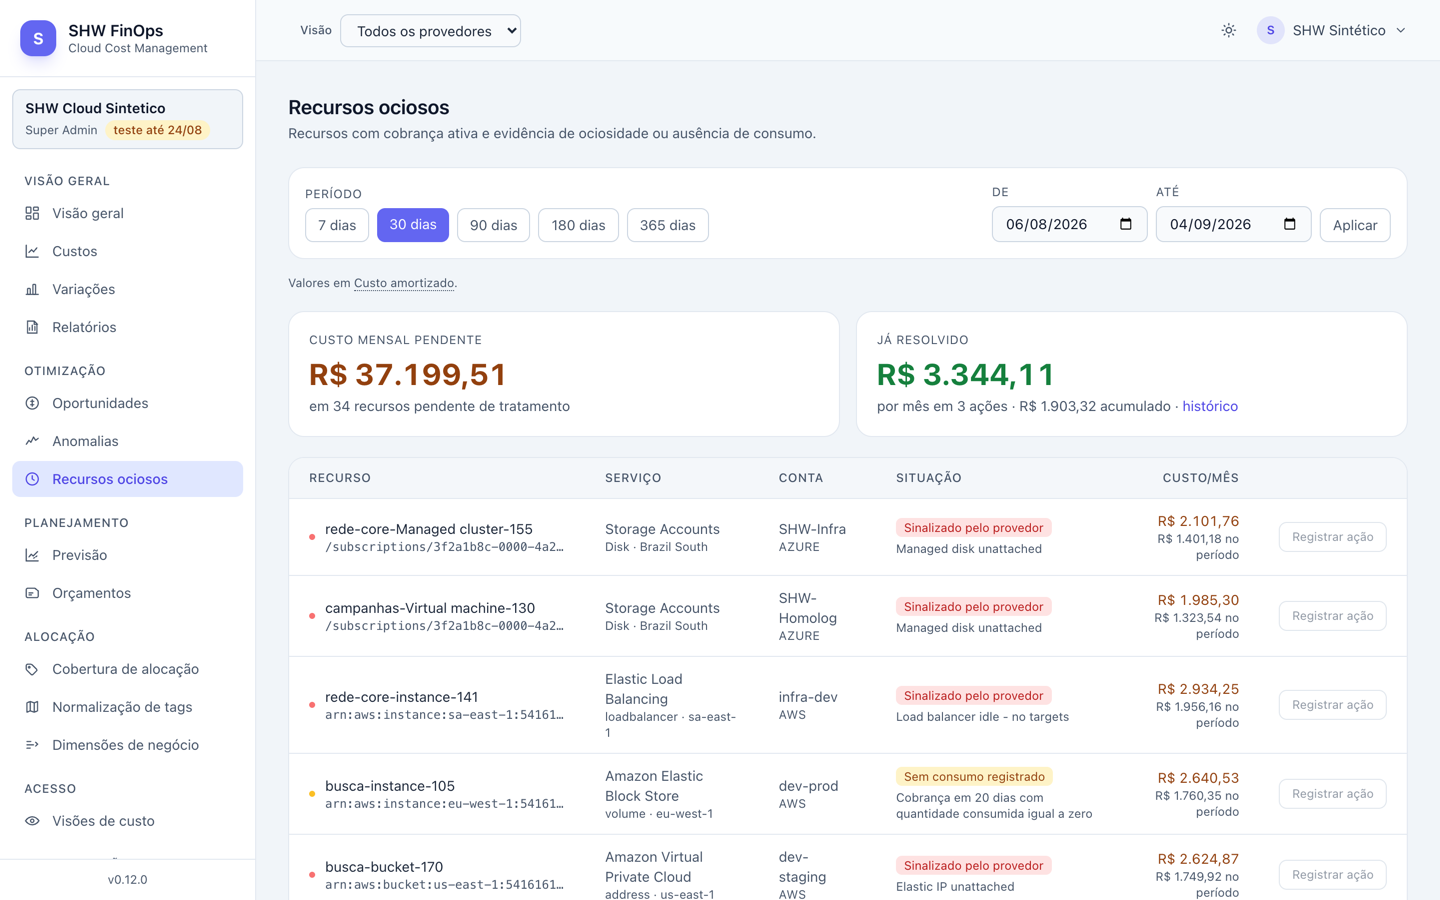
Task: Go to the Custos menu item
Action: 127,251
